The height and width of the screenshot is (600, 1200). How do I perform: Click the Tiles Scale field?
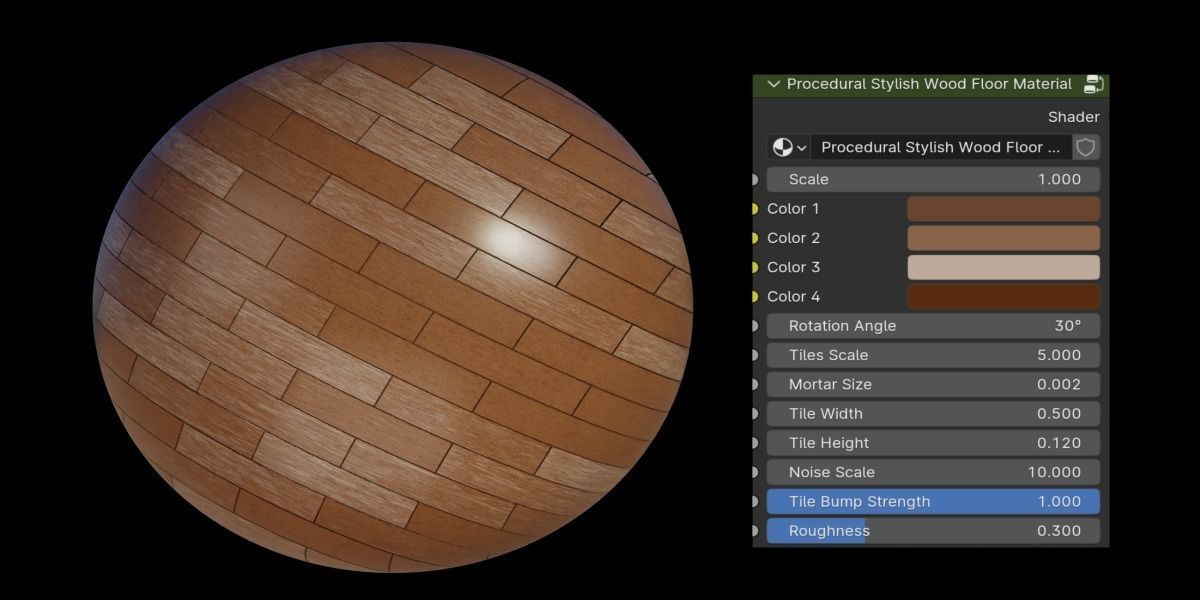[933, 355]
